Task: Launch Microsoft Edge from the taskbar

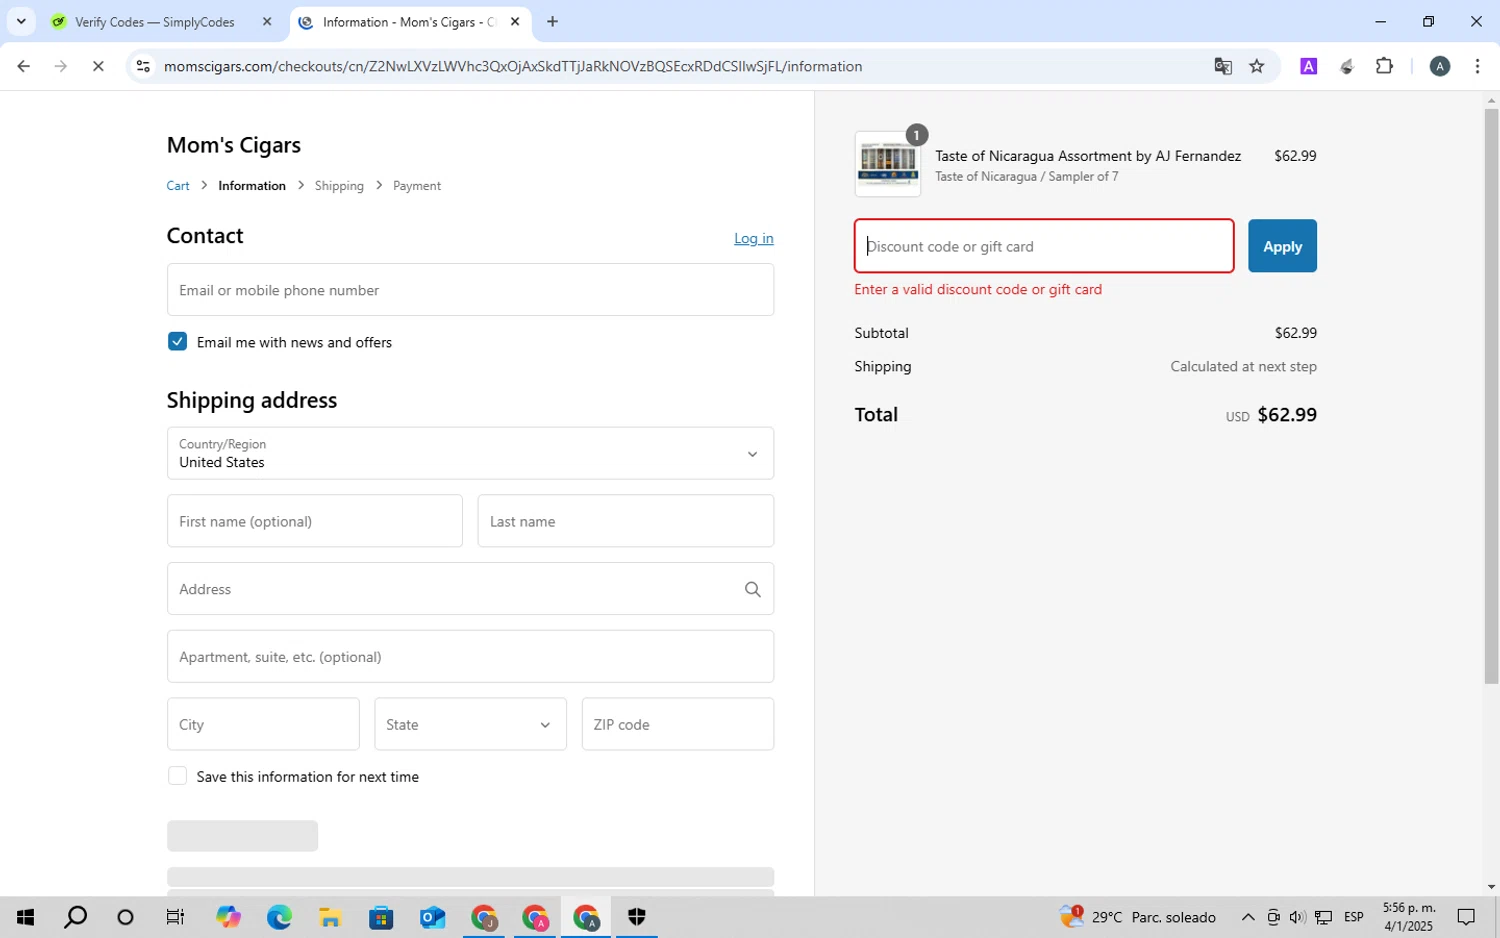Action: tap(279, 917)
